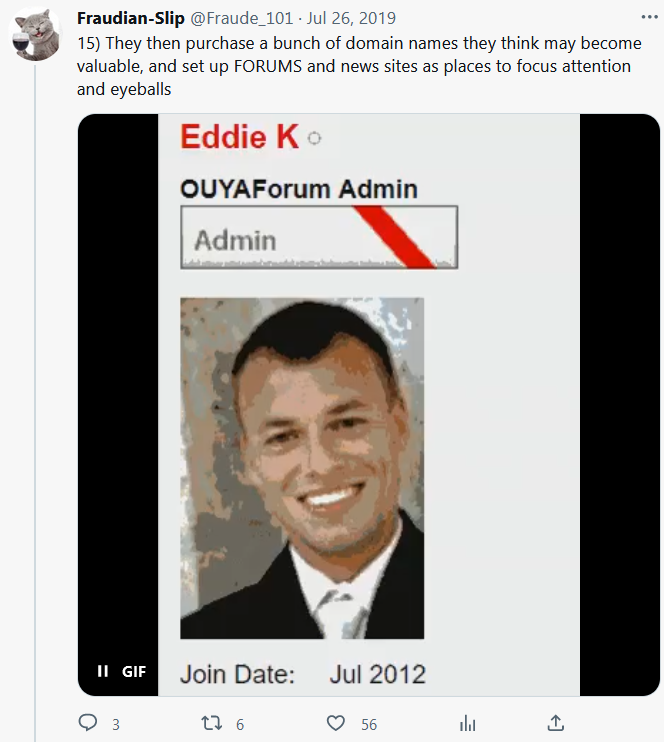The image size is (664, 742).
Task: Click the like count 56
Action: pyautogui.click(x=369, y=724)
